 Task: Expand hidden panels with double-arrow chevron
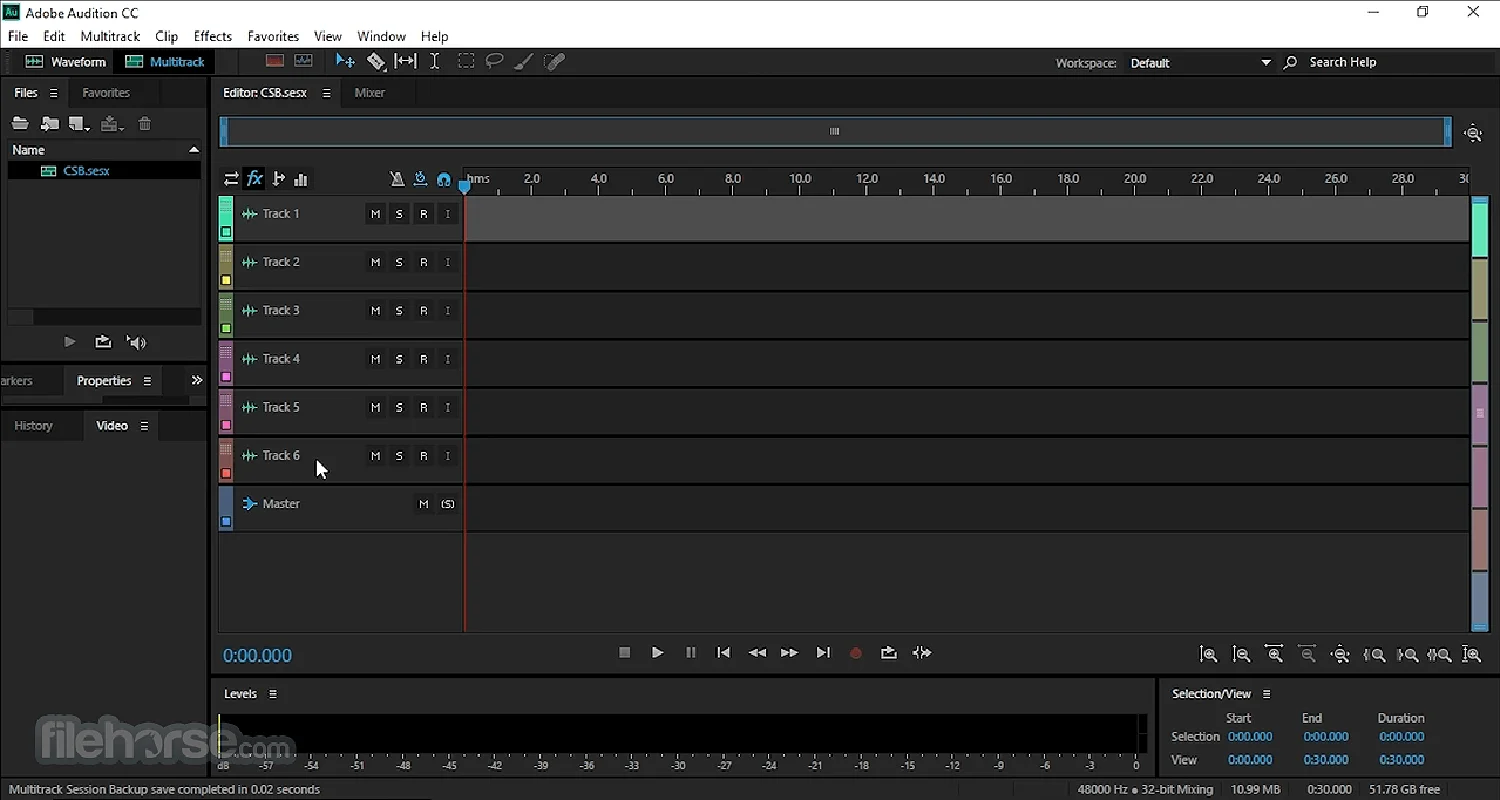tap(196, 381)
